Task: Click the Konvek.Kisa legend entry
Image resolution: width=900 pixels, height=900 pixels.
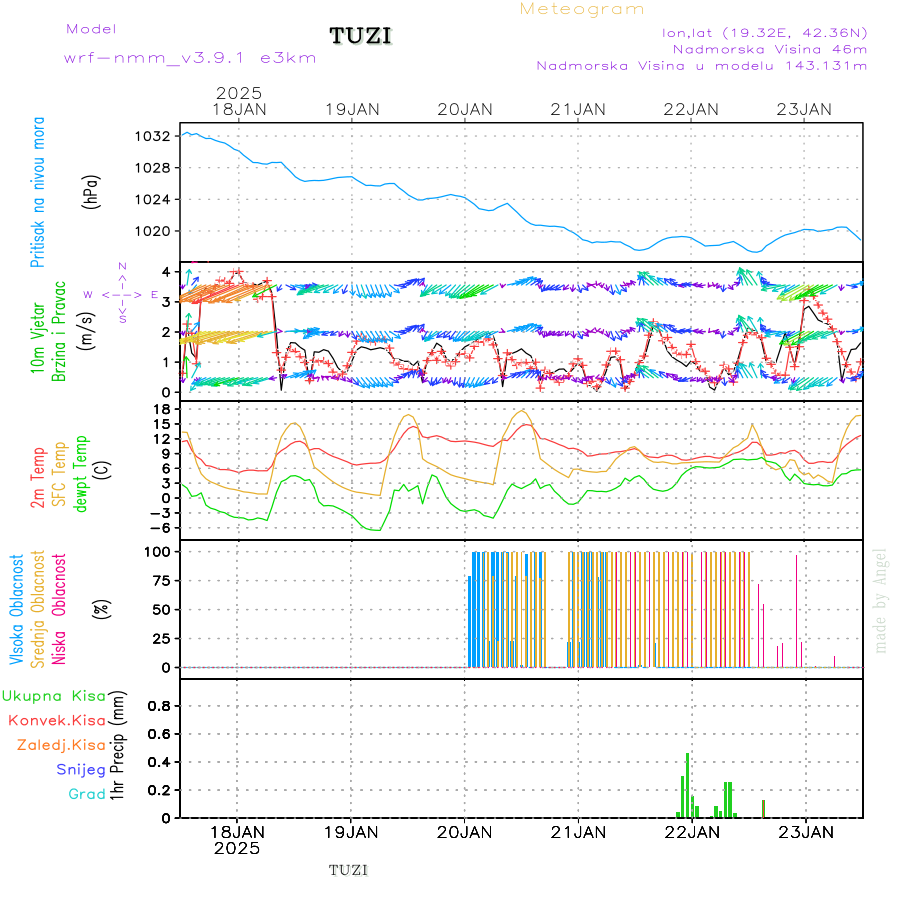Action: tap(56, 720)
